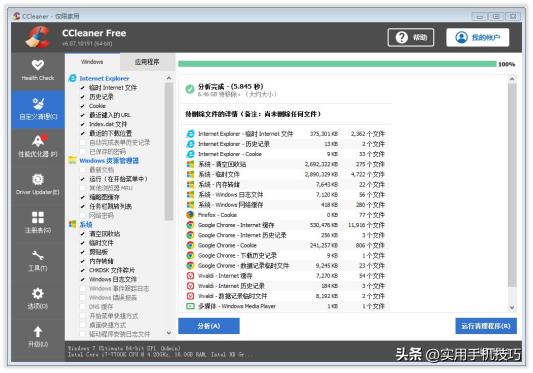
Task: Click the Firefox icon in the Cookie row
Action: coord(190,215)
